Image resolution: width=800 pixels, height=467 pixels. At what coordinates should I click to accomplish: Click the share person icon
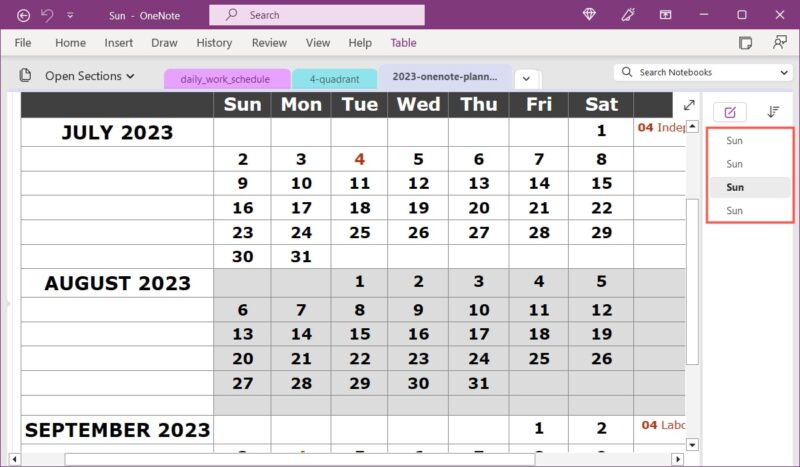click(x=780, y=42)
